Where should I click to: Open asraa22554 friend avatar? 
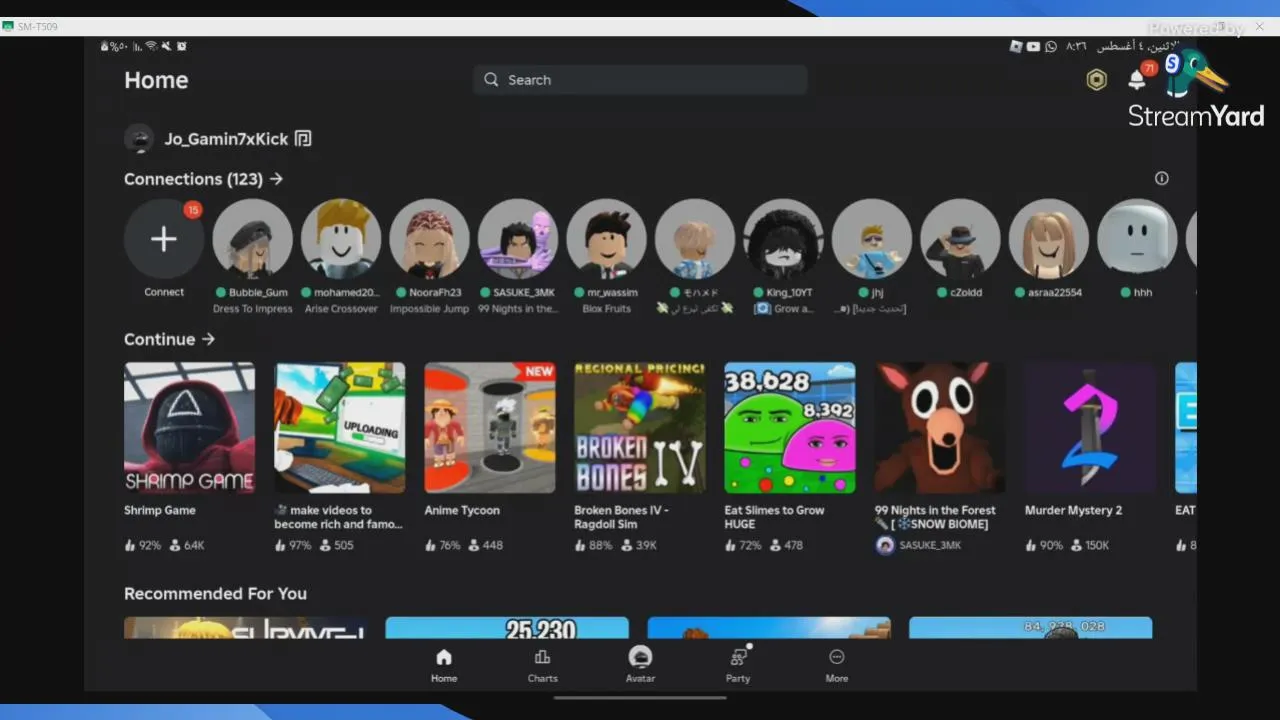(1048, 239)
